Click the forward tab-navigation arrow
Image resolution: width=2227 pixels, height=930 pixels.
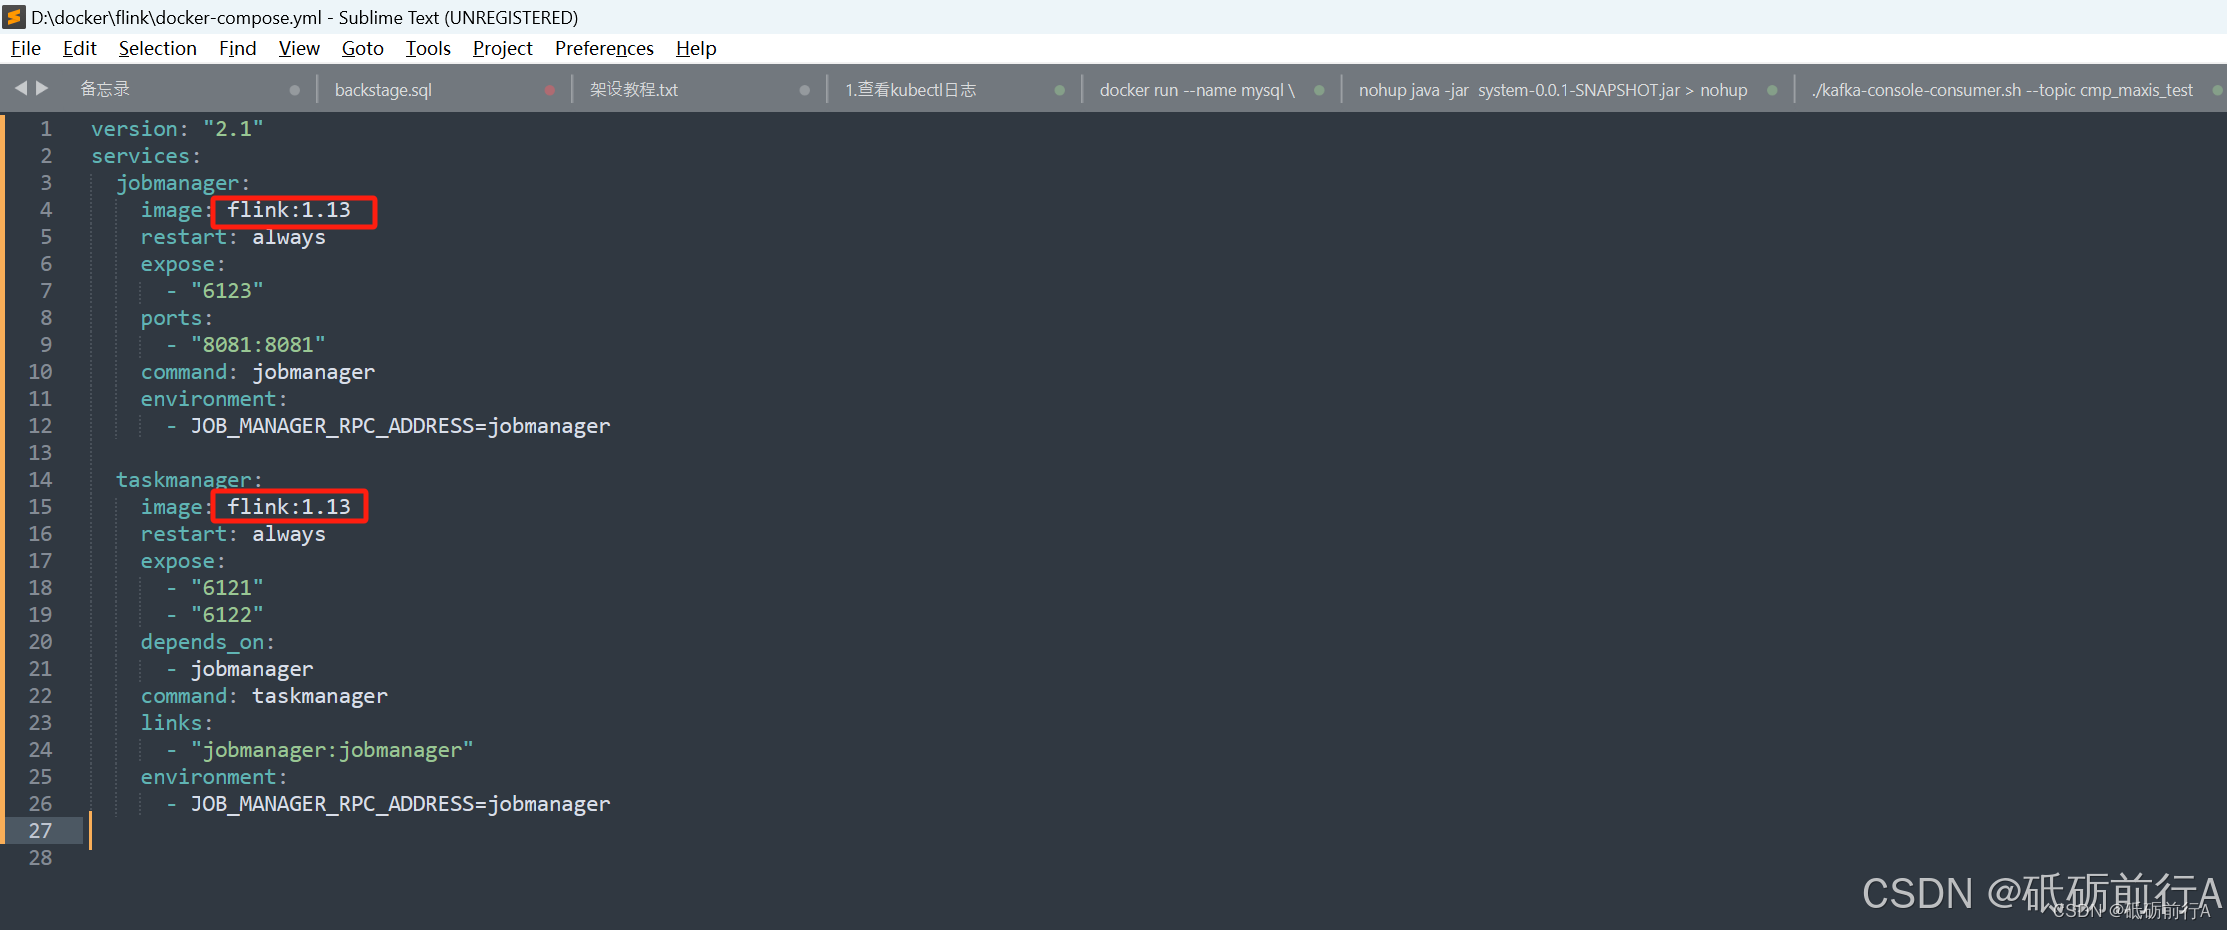[43, 88]
